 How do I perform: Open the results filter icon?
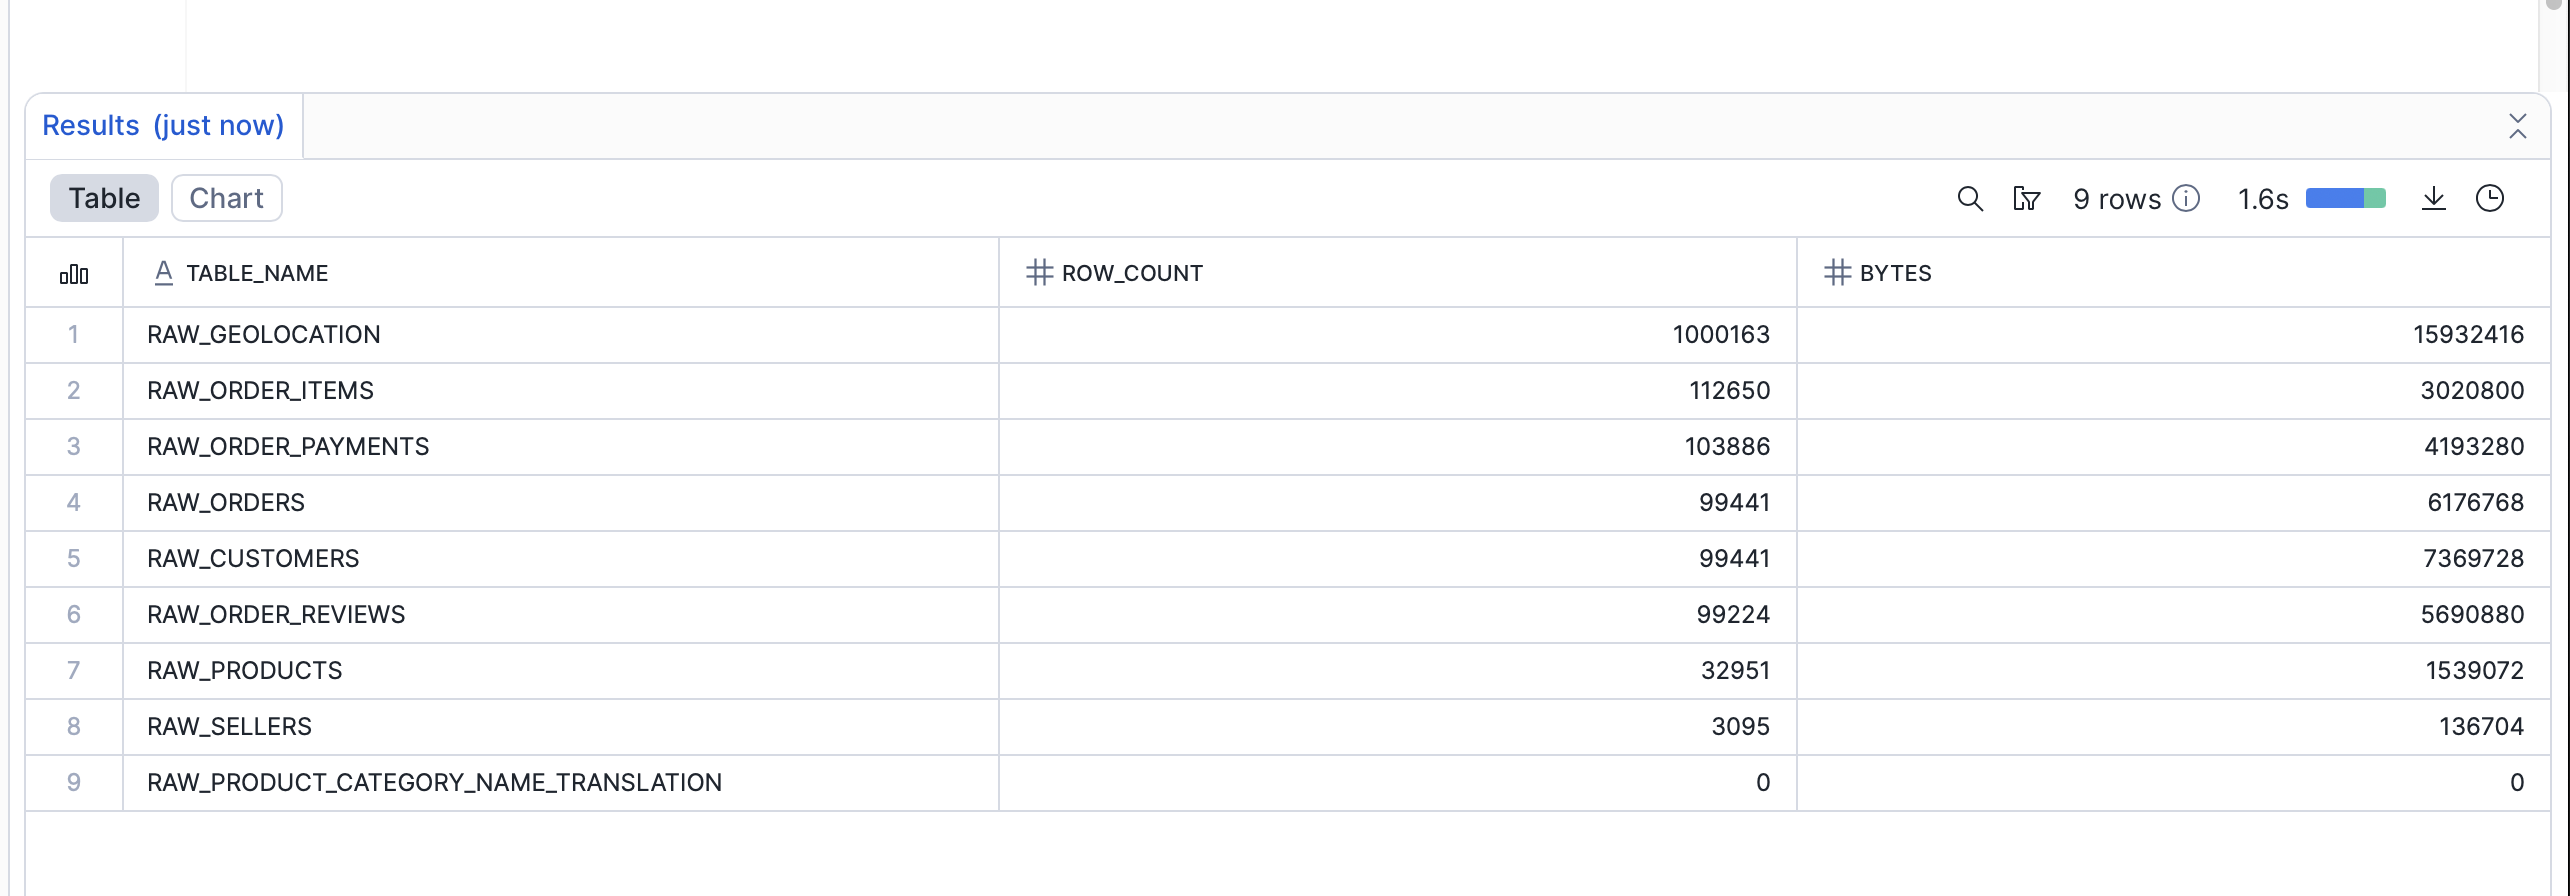click(2026, 198)
